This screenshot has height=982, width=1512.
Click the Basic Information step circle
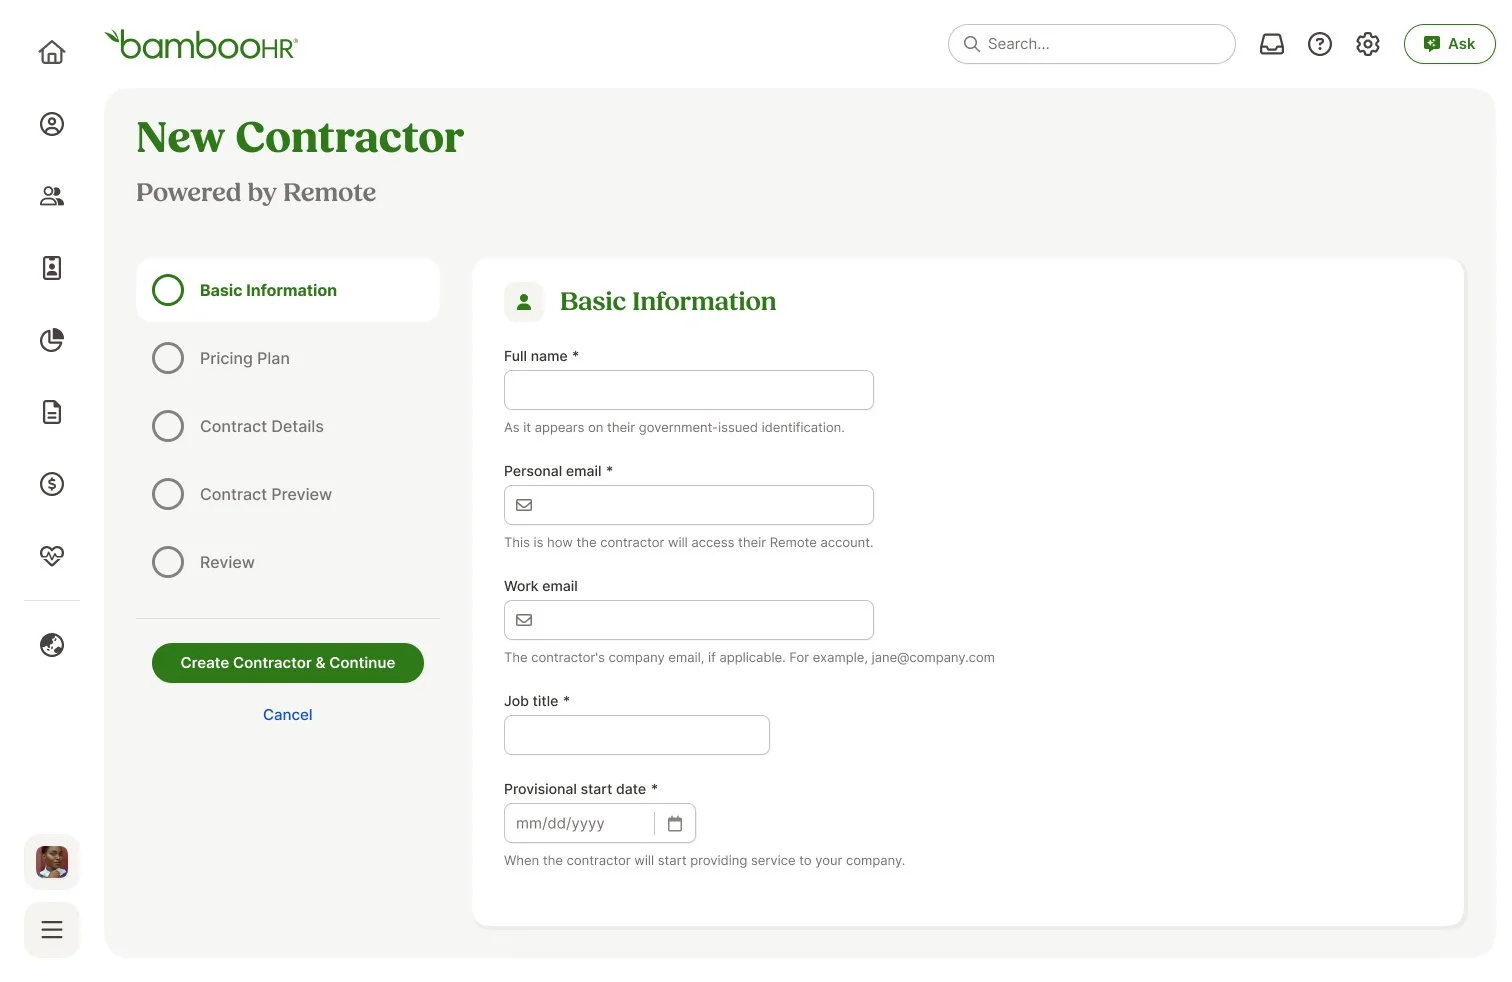168,290
